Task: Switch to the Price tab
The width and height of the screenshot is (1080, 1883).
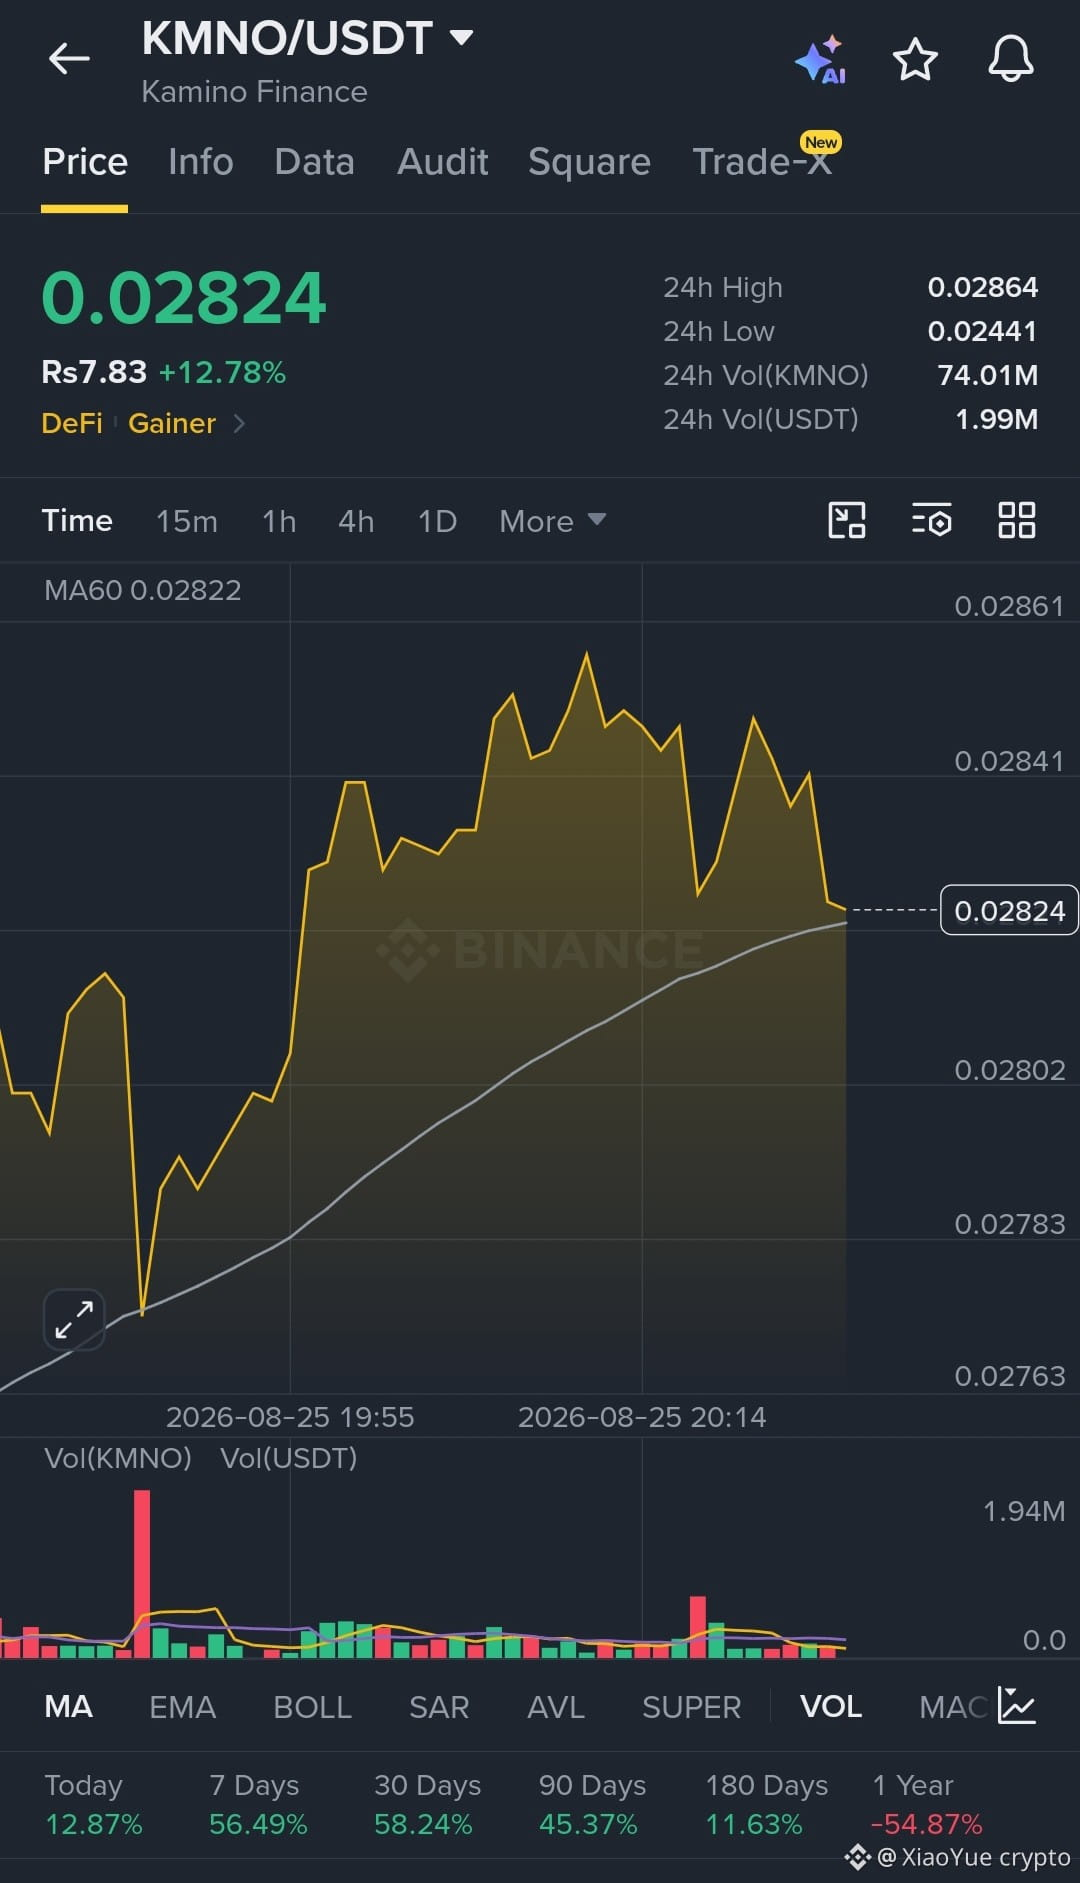Action: pos(85,162)
